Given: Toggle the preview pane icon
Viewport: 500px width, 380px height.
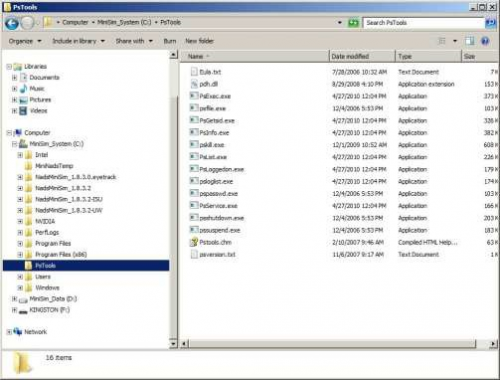Looking at the screenshot, I should click(470, 41).
